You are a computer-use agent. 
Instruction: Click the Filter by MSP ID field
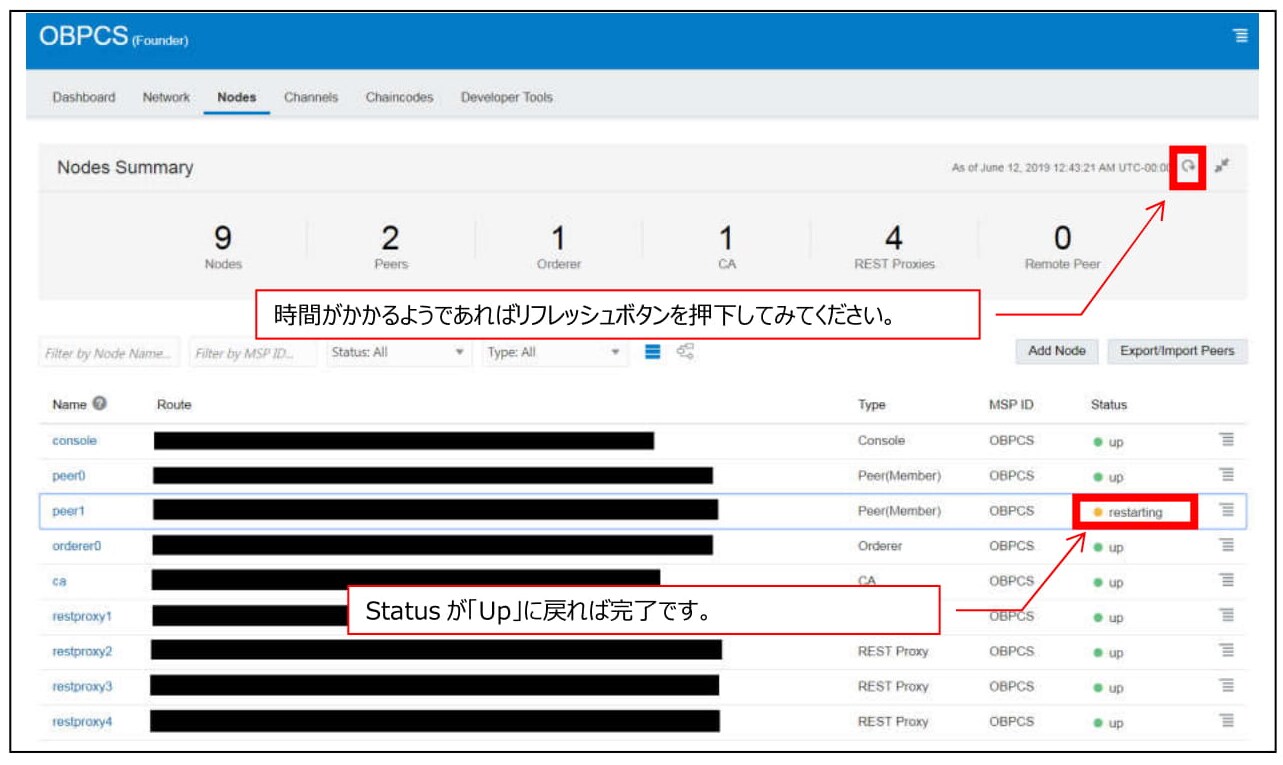[252, 353]
